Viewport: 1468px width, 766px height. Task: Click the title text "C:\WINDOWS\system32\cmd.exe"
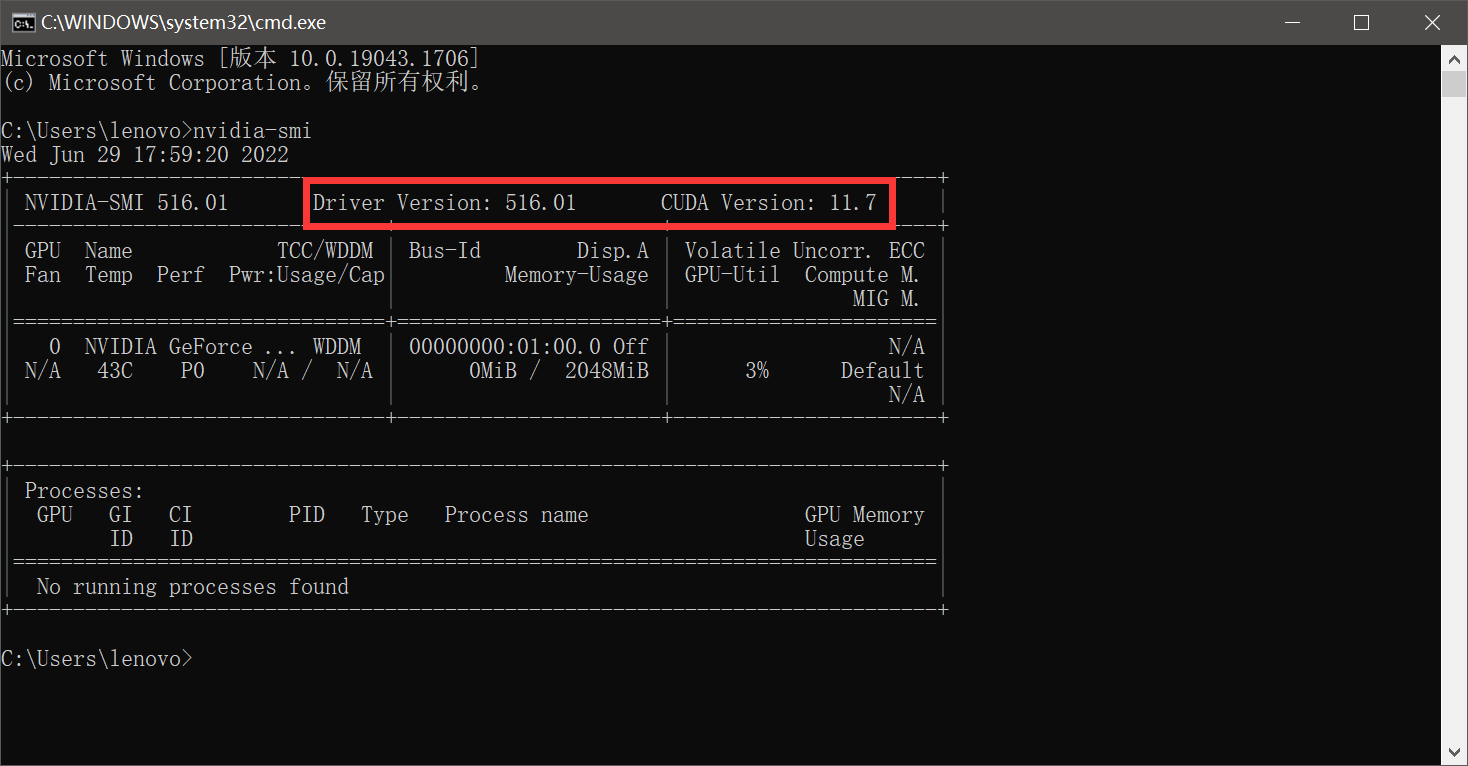tap(183, 22)
